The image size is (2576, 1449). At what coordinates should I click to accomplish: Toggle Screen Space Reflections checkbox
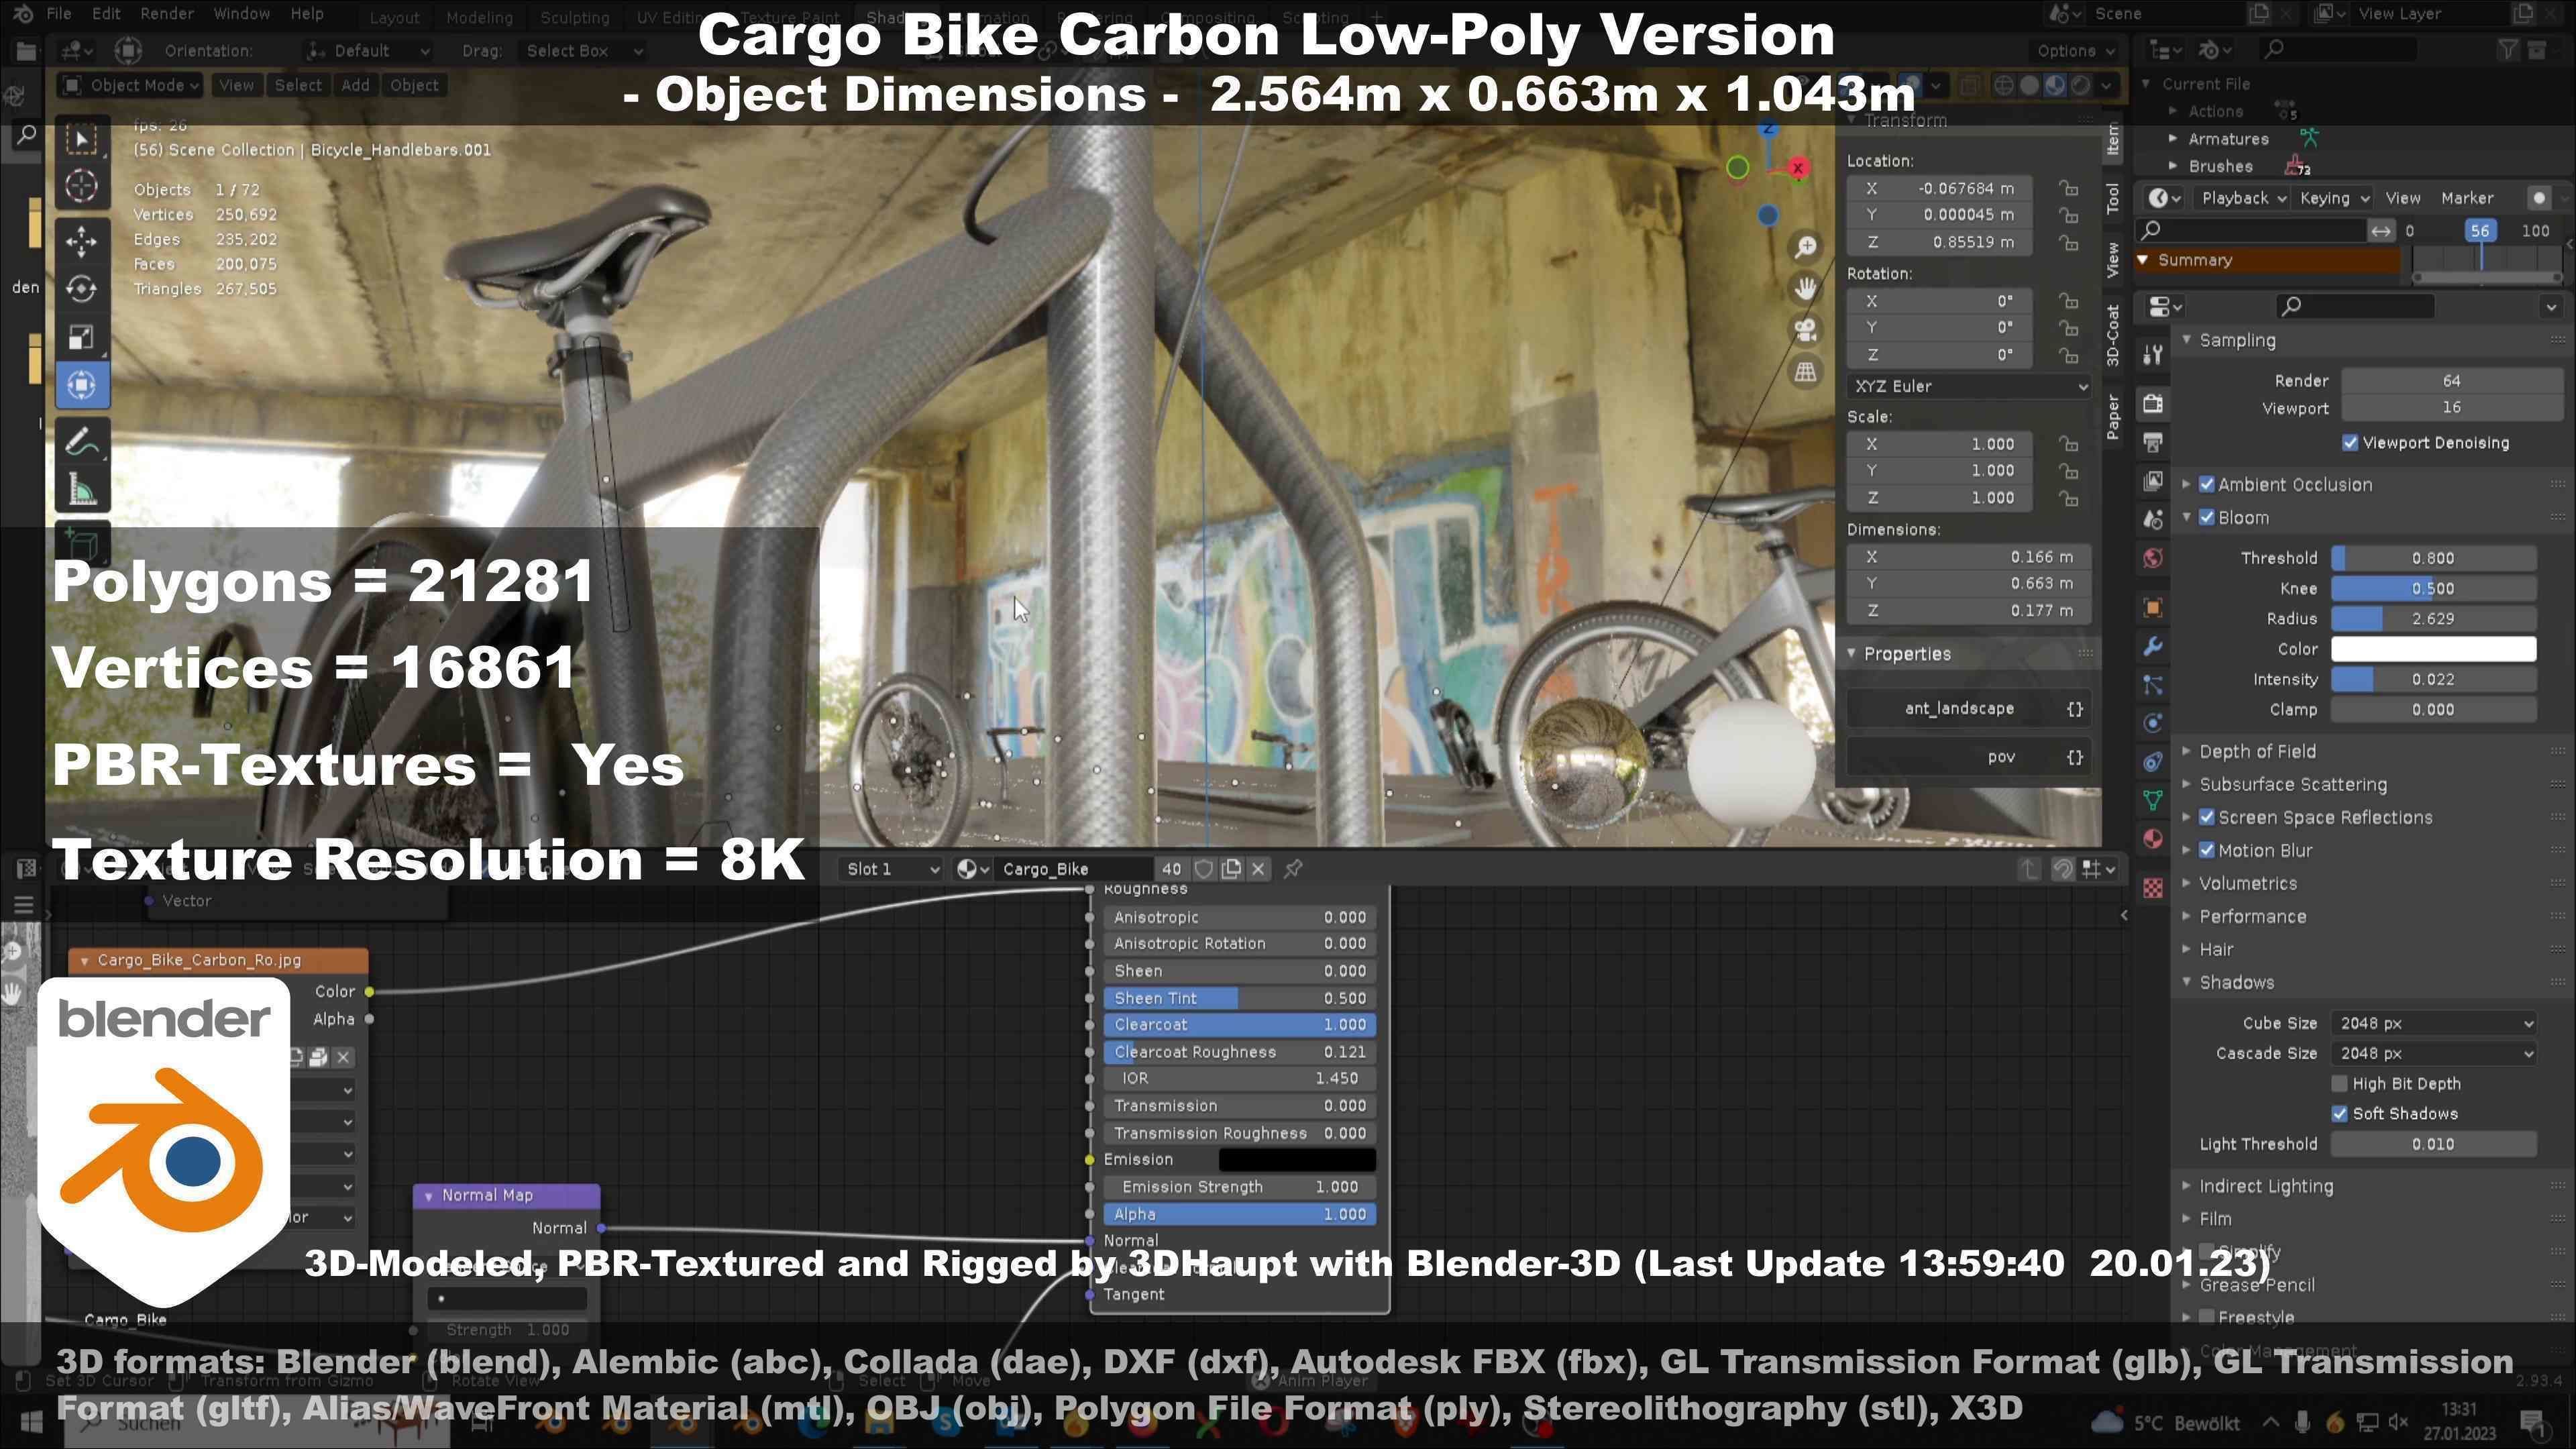2207,818
